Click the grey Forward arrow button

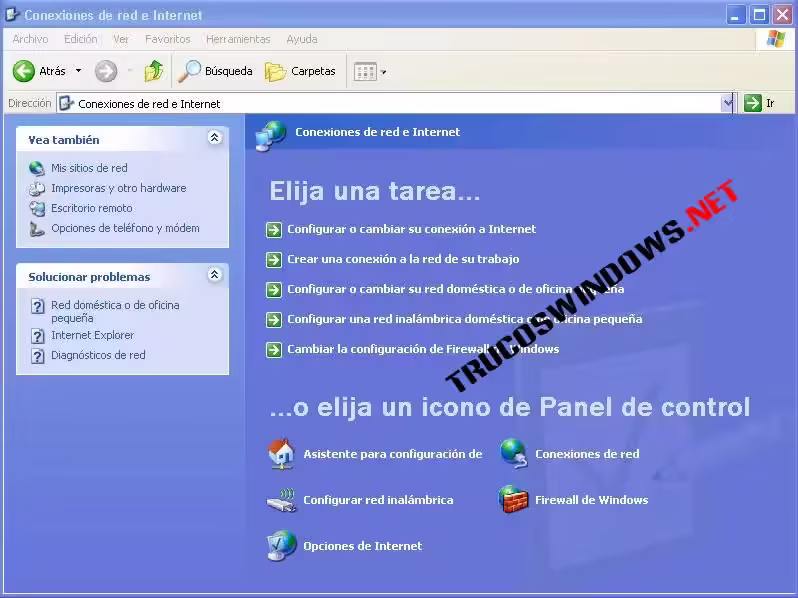pyautogui.click(x=106, y=71)
